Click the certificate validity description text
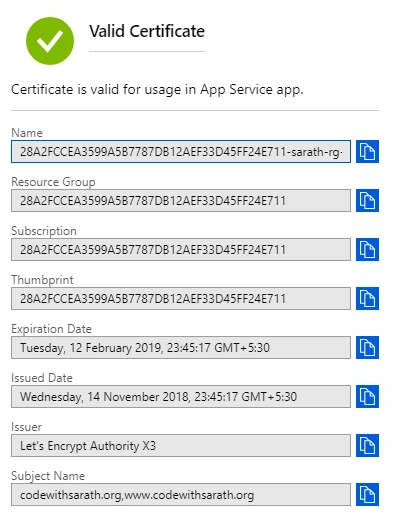The height and width of the screenshot is (515, 395). [x=157, y=90]
